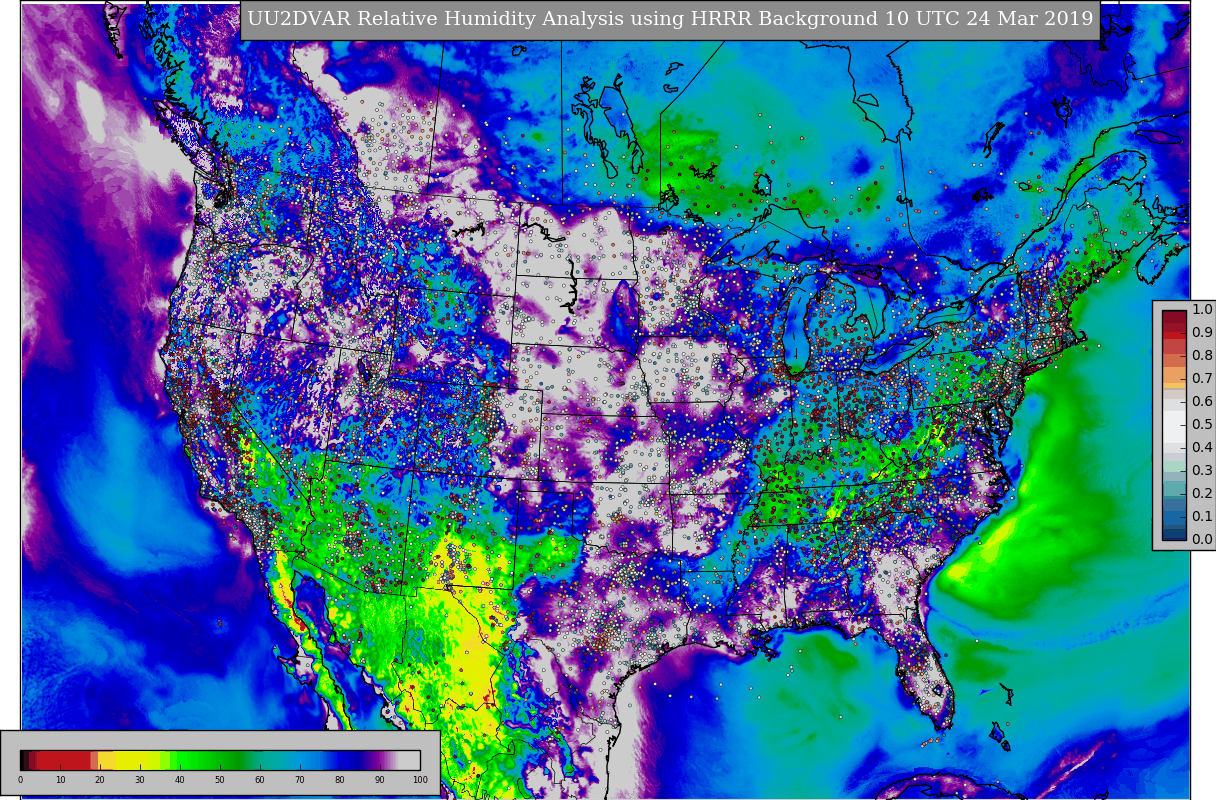Click the 20 tick label on humidity colorbar
Screen dimensions: 1216x800
click(x=100, y=780)
